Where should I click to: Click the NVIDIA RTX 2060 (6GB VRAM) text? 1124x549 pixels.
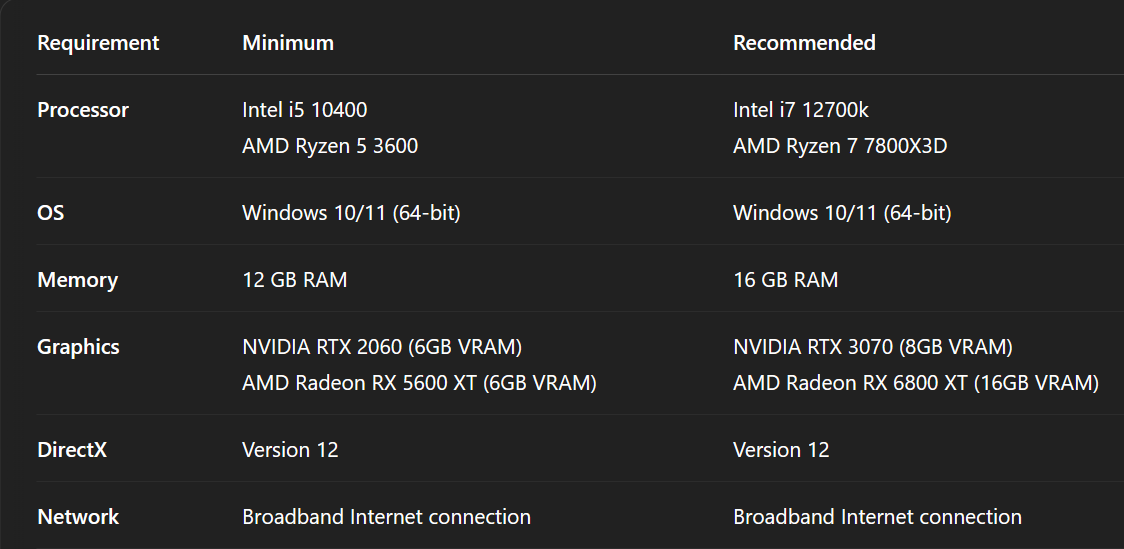382,347
